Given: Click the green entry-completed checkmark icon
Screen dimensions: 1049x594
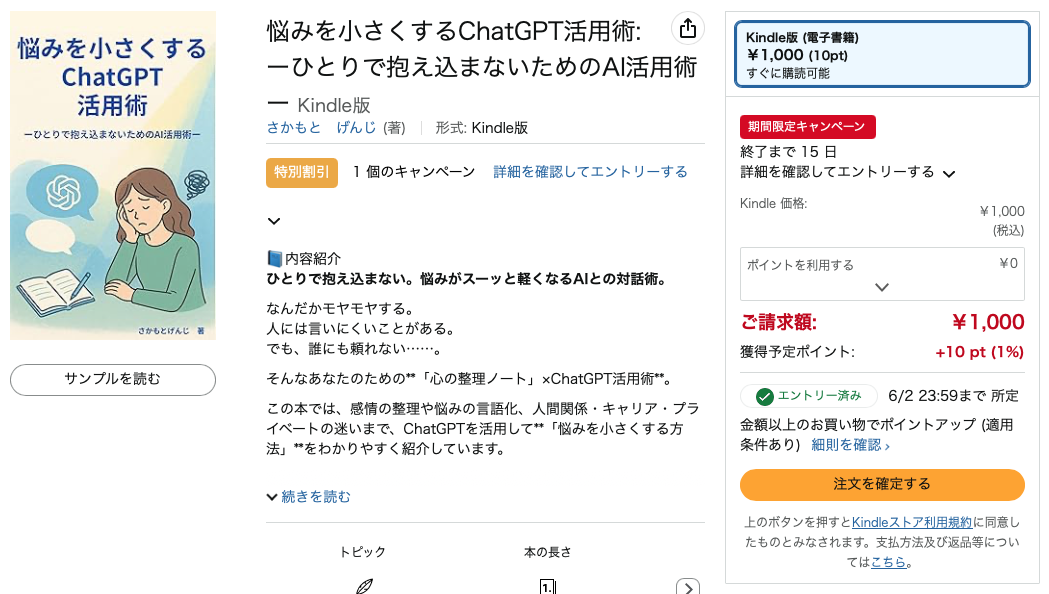Looking at the screenshot, I should (x=765, y=397).
